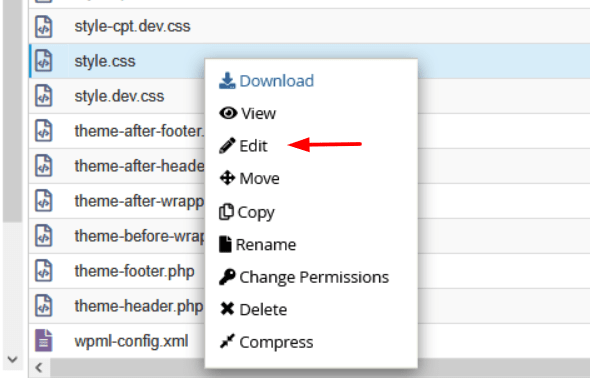Viewport: 590px width, 378px height.
Task: Select the style.dev.css file row
Action: pyautogui.click(x=117, y=96)
